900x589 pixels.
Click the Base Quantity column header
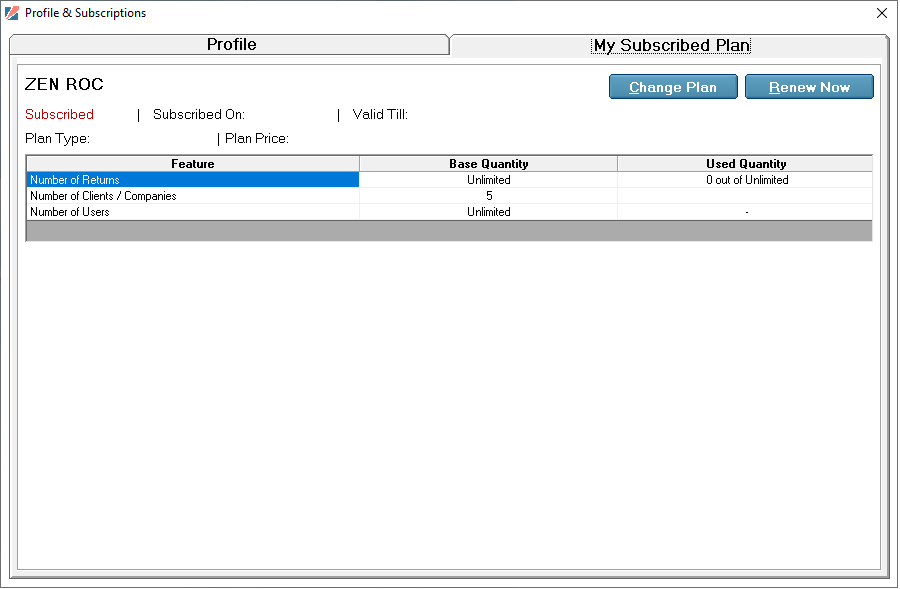[x=488, y=164]
